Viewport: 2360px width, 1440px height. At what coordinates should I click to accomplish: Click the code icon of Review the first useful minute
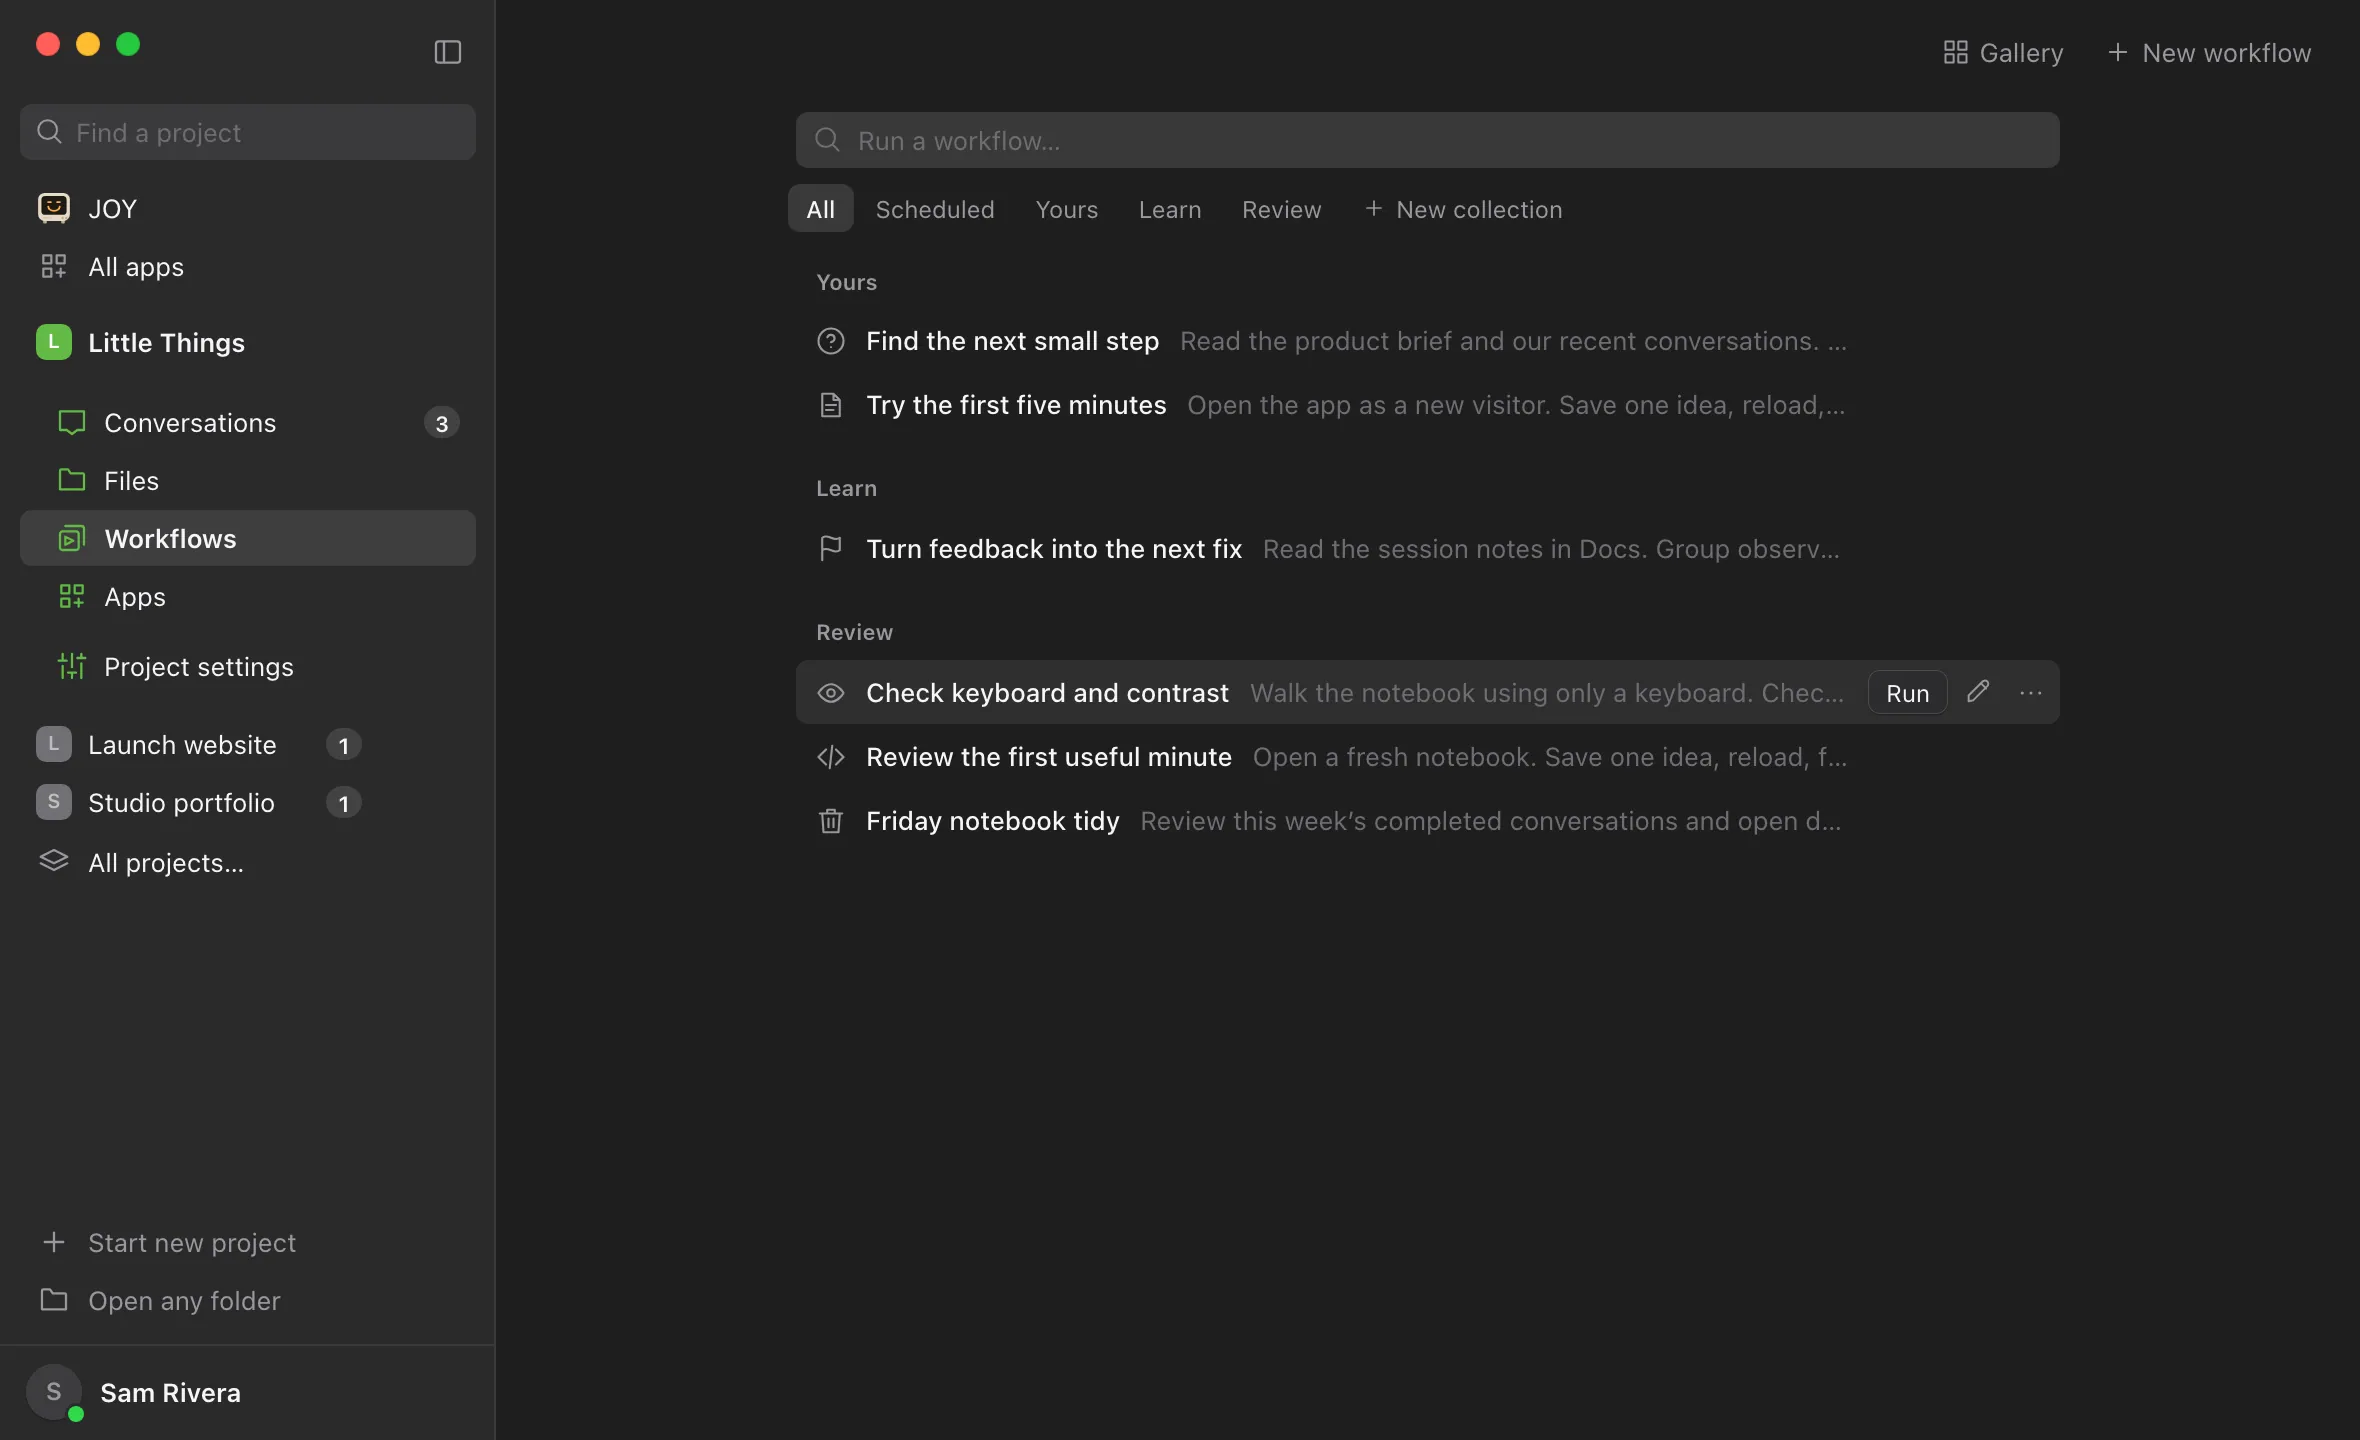coord(831,757)
